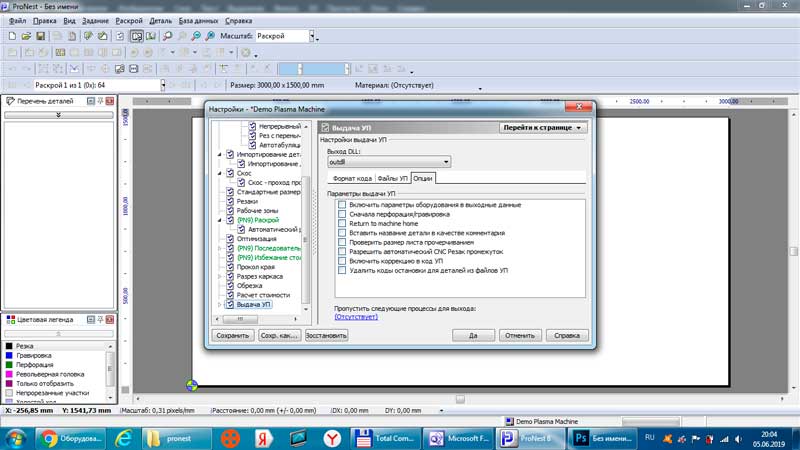Click the volume icon in system tray

pos(738,439)
